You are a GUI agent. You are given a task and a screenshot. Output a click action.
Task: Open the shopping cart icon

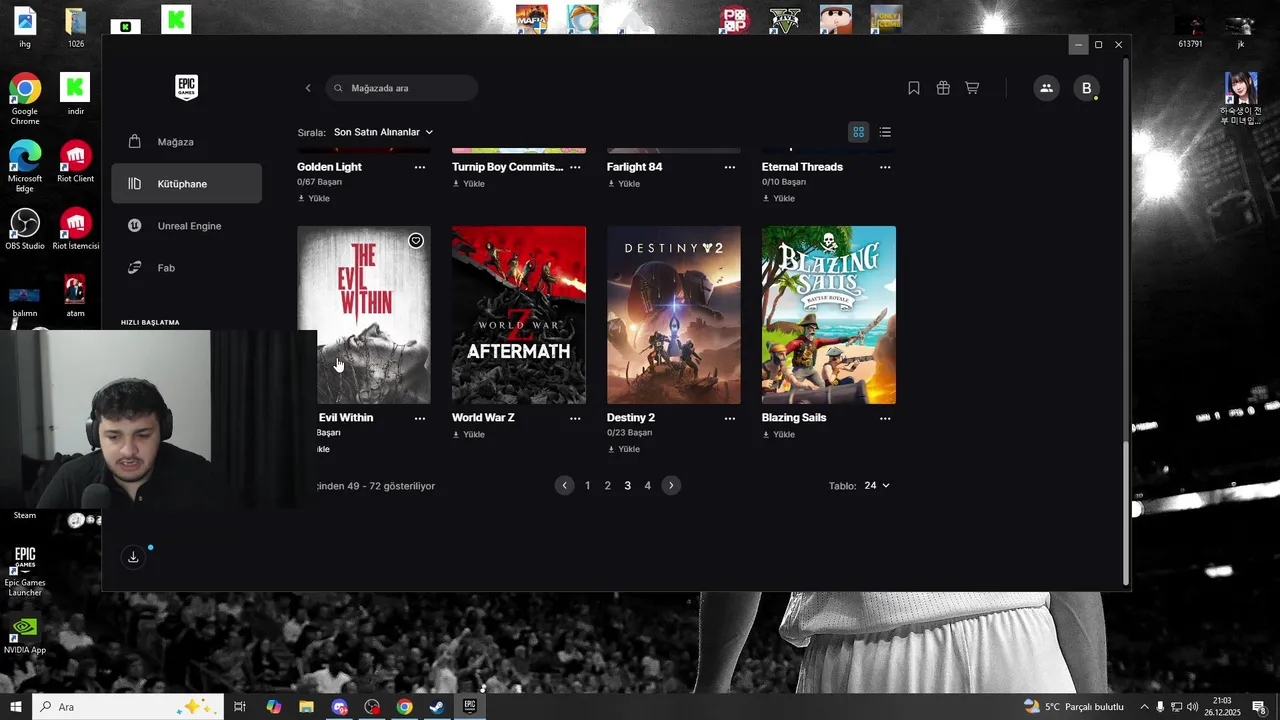tap(972, 88)
